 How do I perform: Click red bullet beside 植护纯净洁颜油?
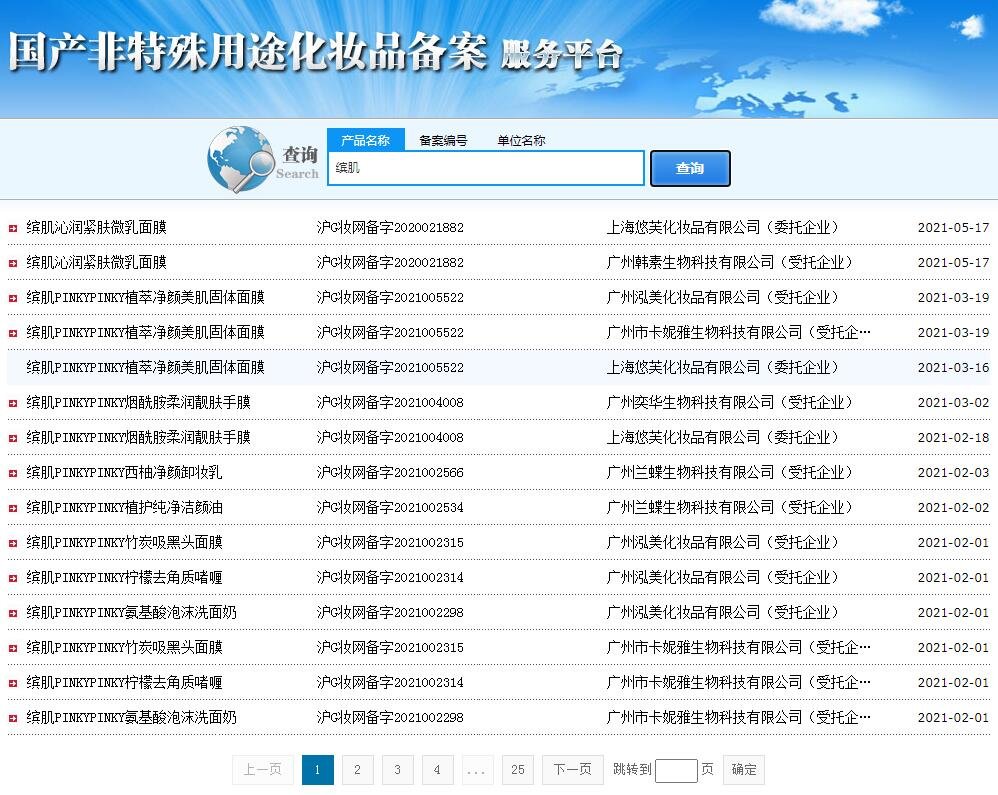[x=13, y=508]
